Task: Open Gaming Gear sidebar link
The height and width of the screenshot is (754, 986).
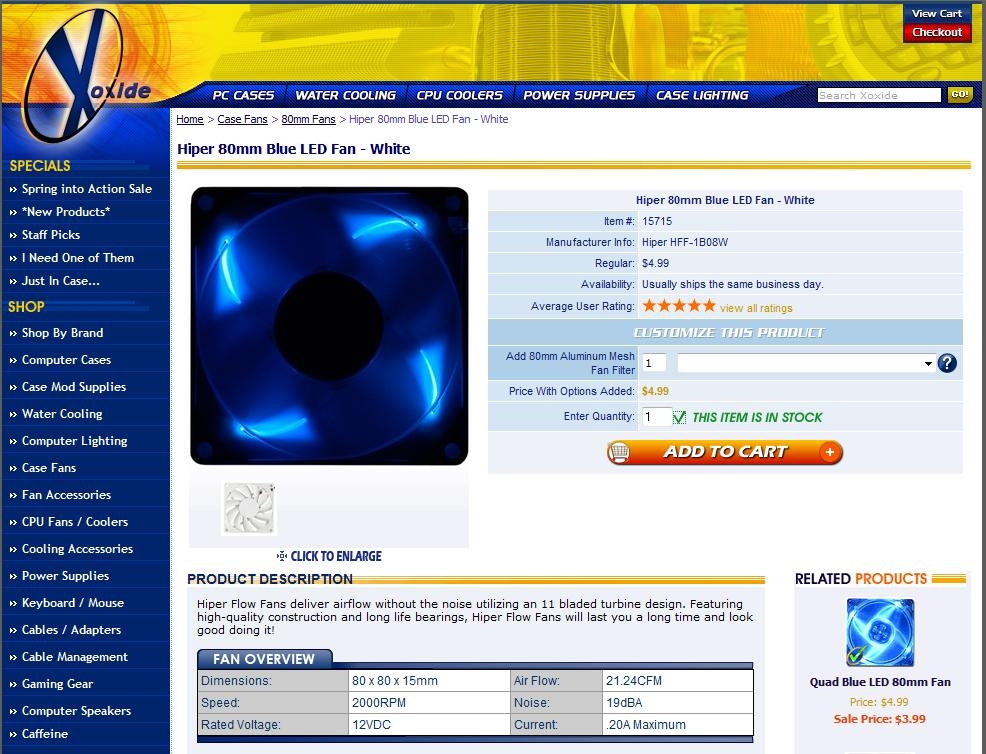Action: tap(57, 684)
